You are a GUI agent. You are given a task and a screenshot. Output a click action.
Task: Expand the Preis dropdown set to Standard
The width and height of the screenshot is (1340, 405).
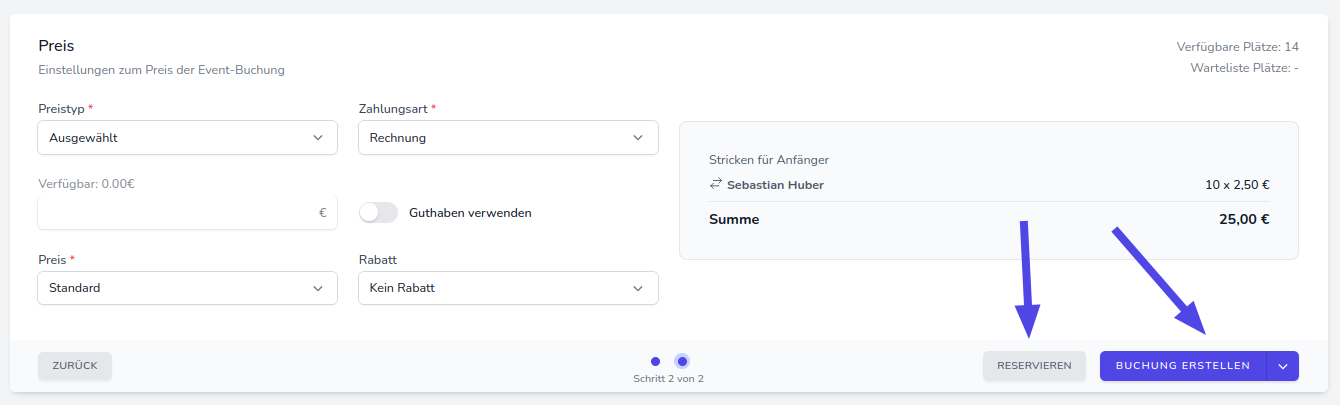(x=187, y=288)
